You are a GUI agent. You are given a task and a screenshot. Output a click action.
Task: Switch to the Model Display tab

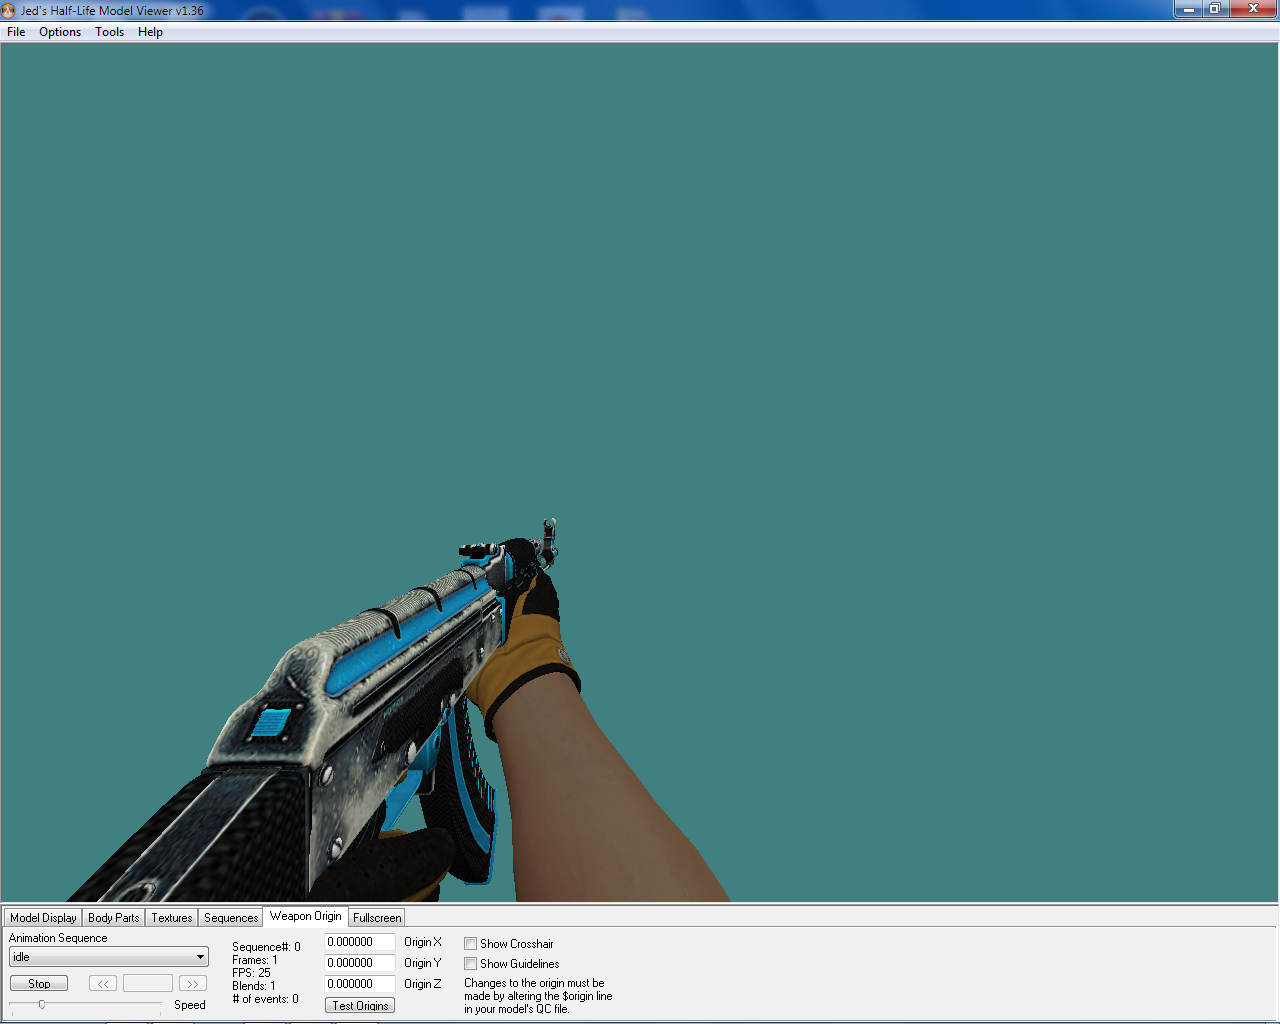coord(43,917)
